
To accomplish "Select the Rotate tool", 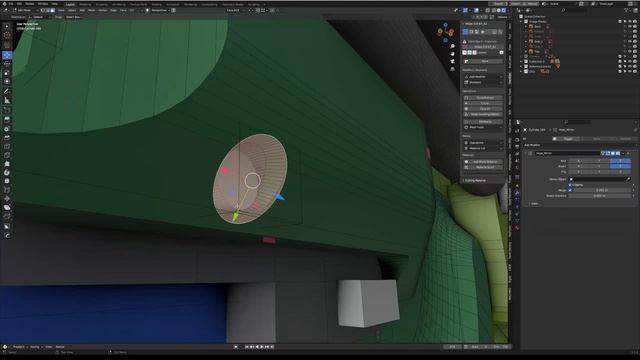I will (x=7, y=64).
